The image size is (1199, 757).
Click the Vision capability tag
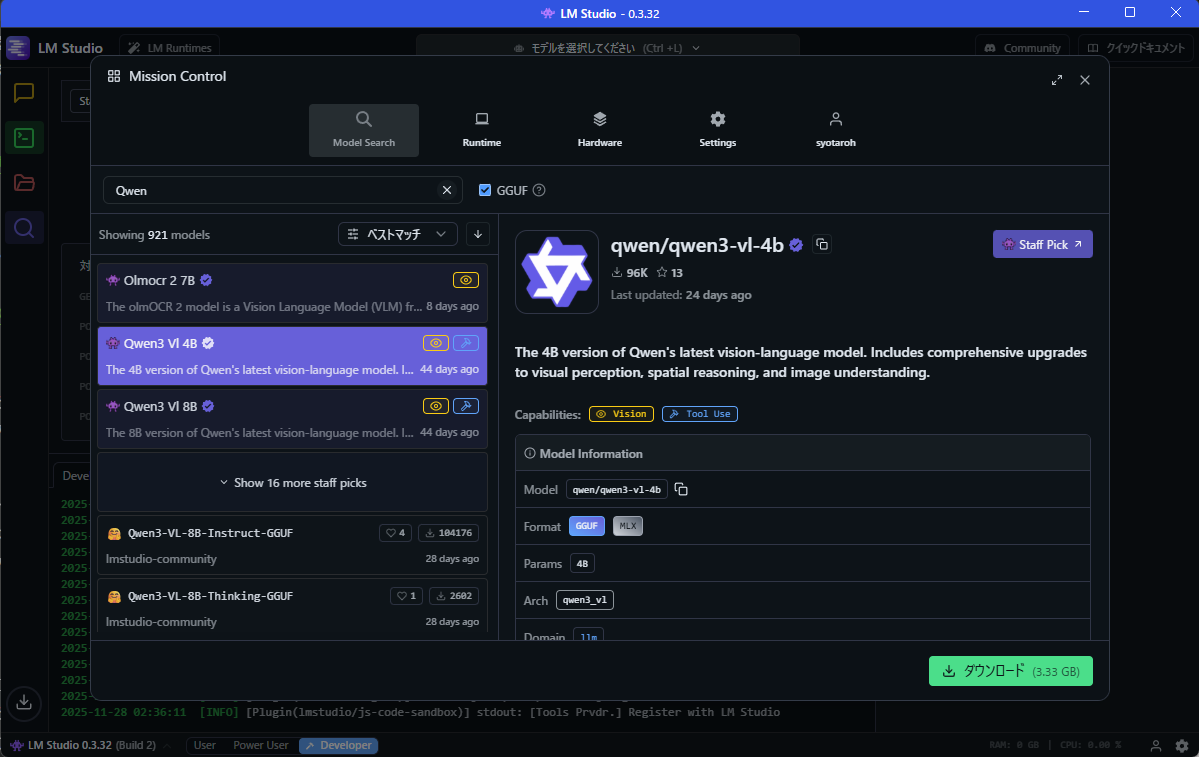(621, 414)
